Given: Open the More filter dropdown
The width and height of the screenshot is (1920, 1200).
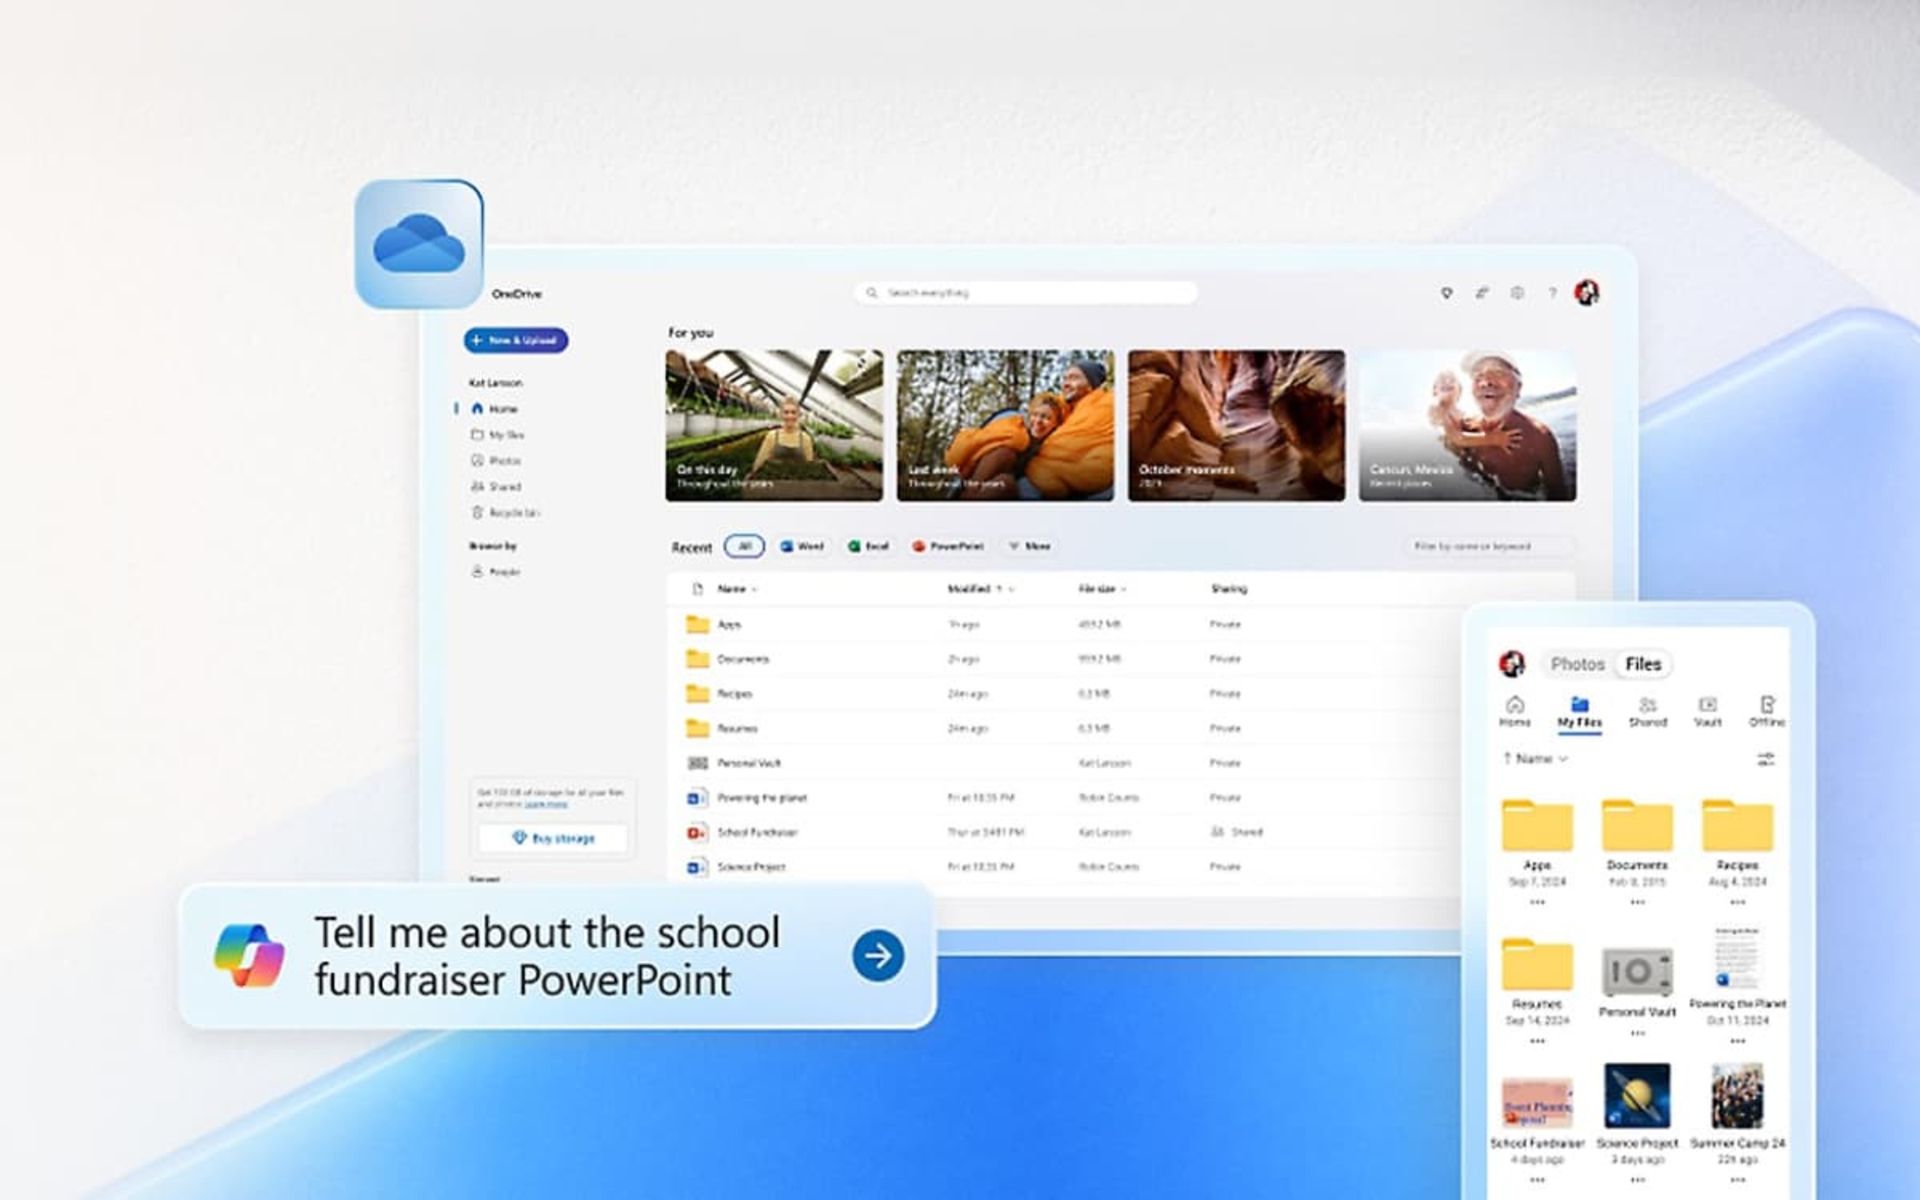Looking at the screenshot, I should (x=1029, y=546).
